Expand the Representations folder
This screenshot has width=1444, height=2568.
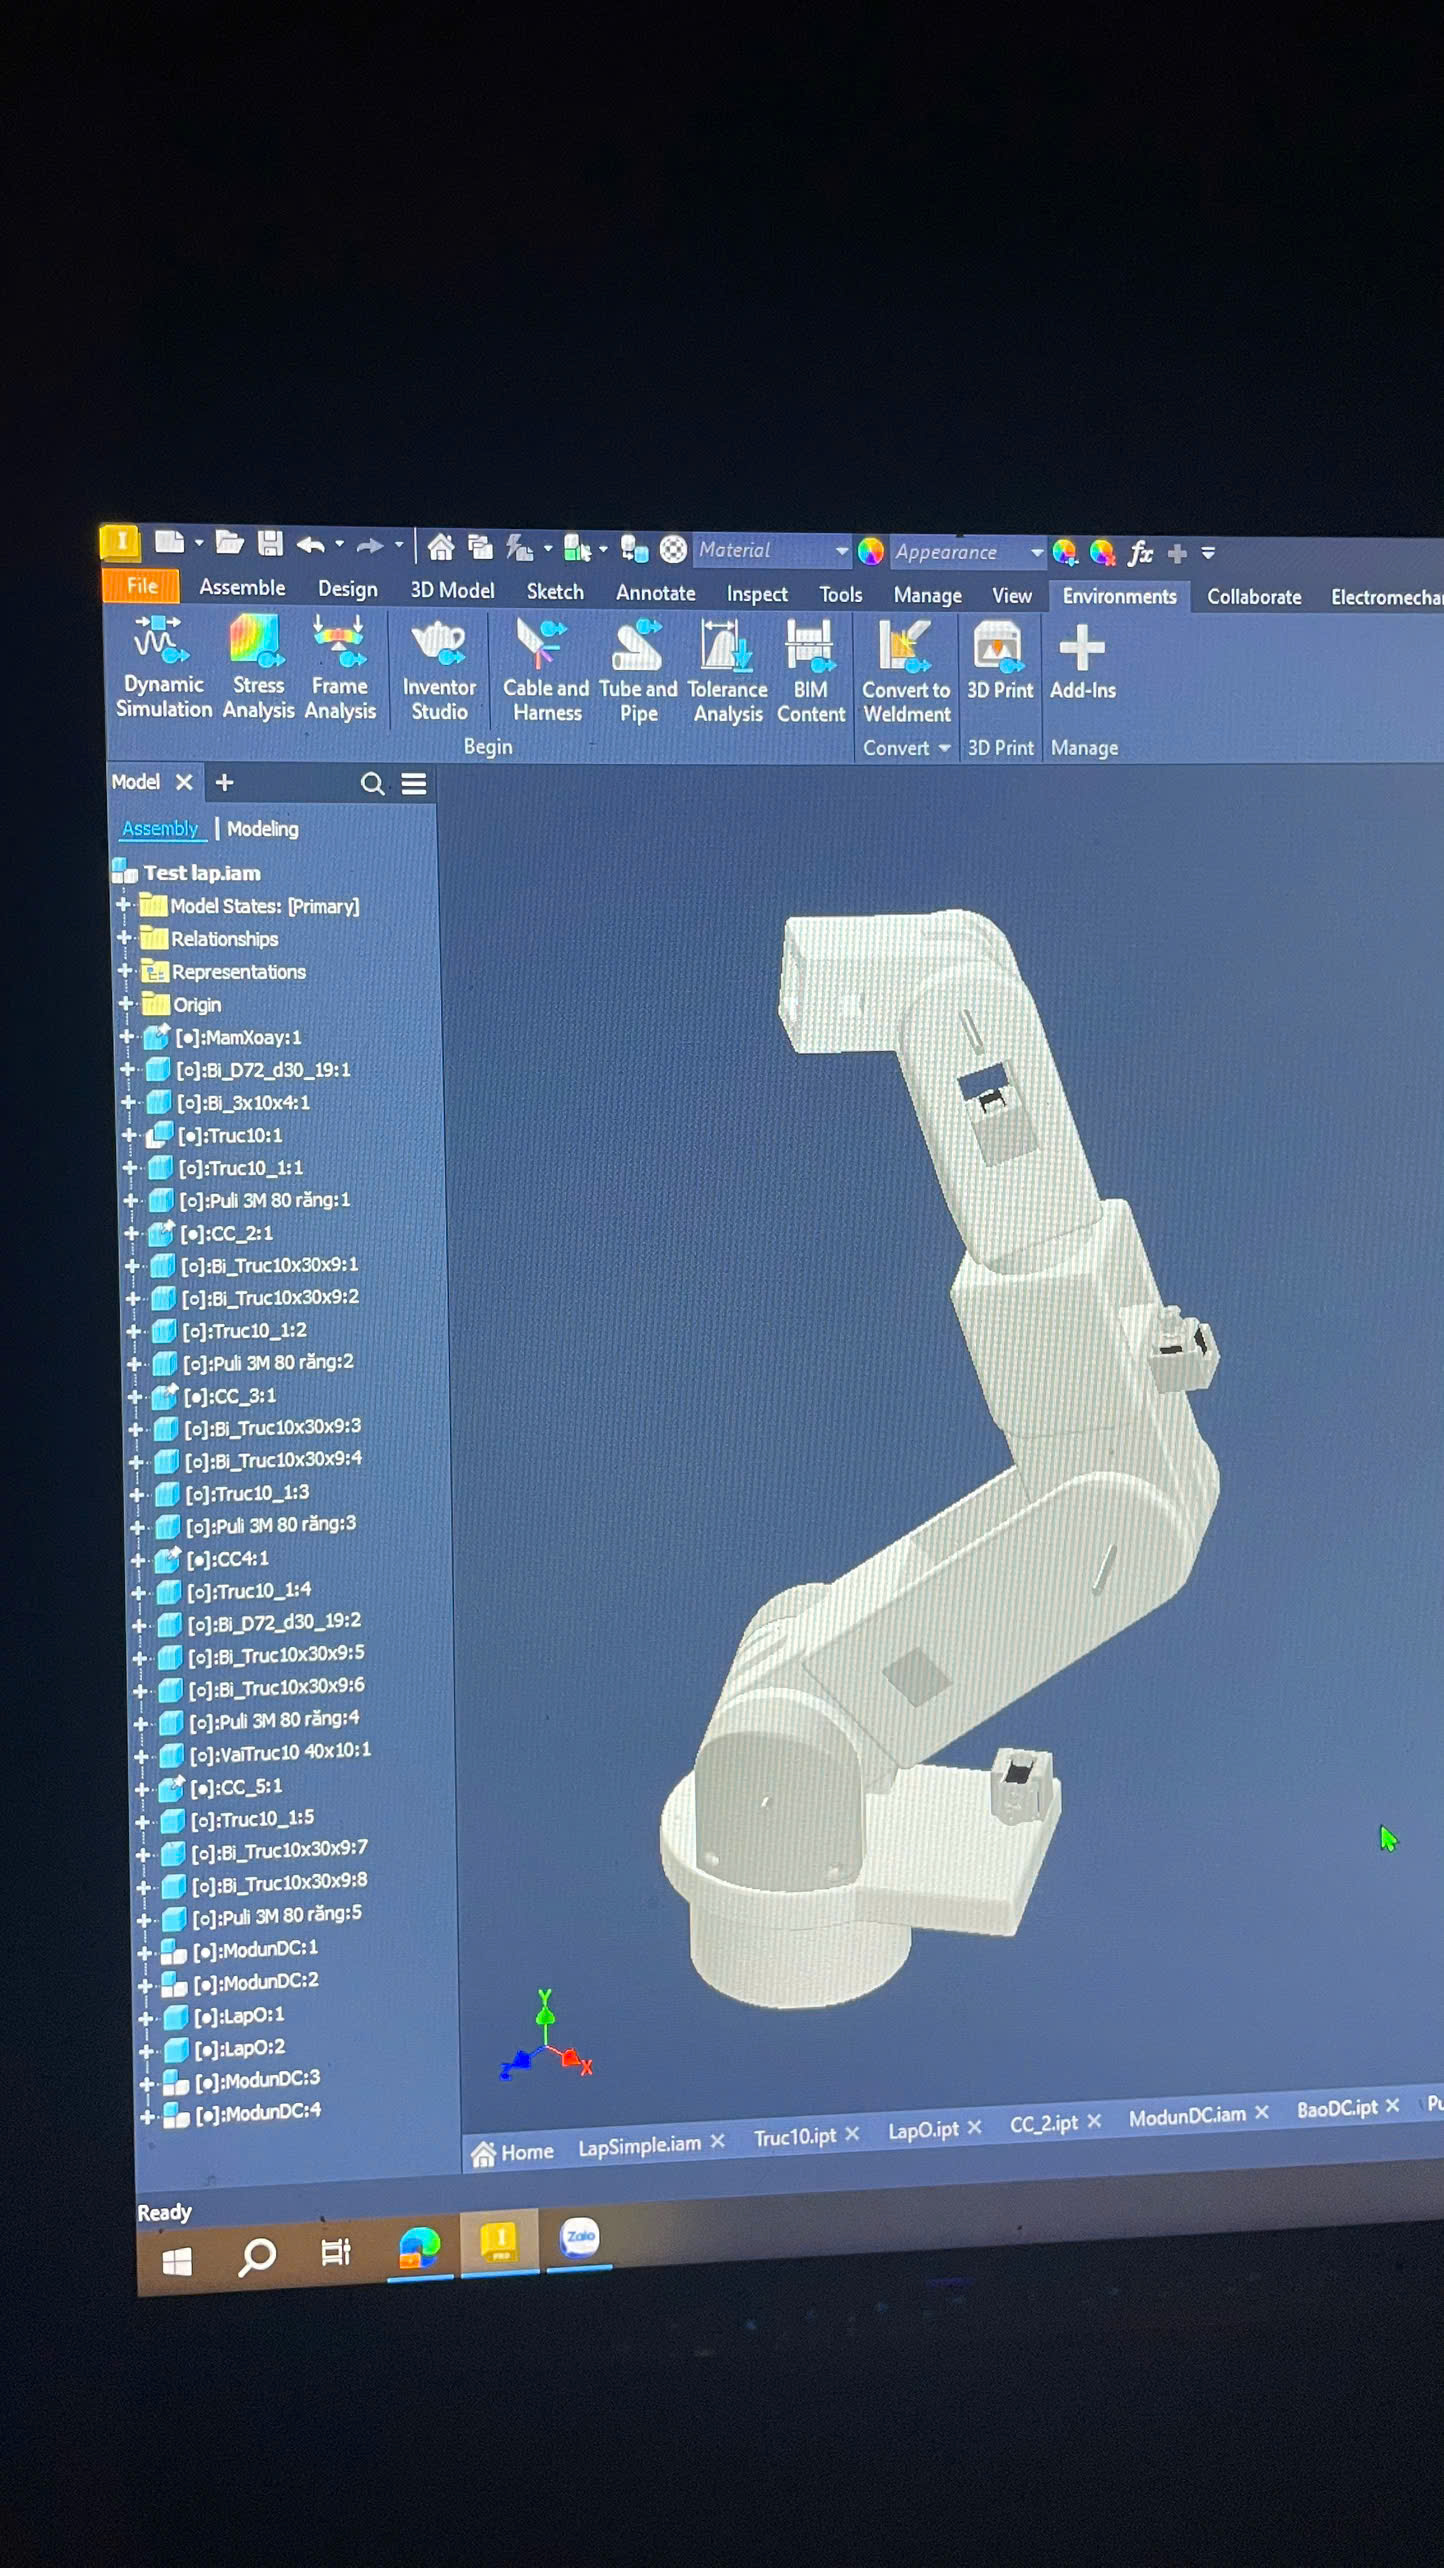pyautogui.click(x=125, y=971)
